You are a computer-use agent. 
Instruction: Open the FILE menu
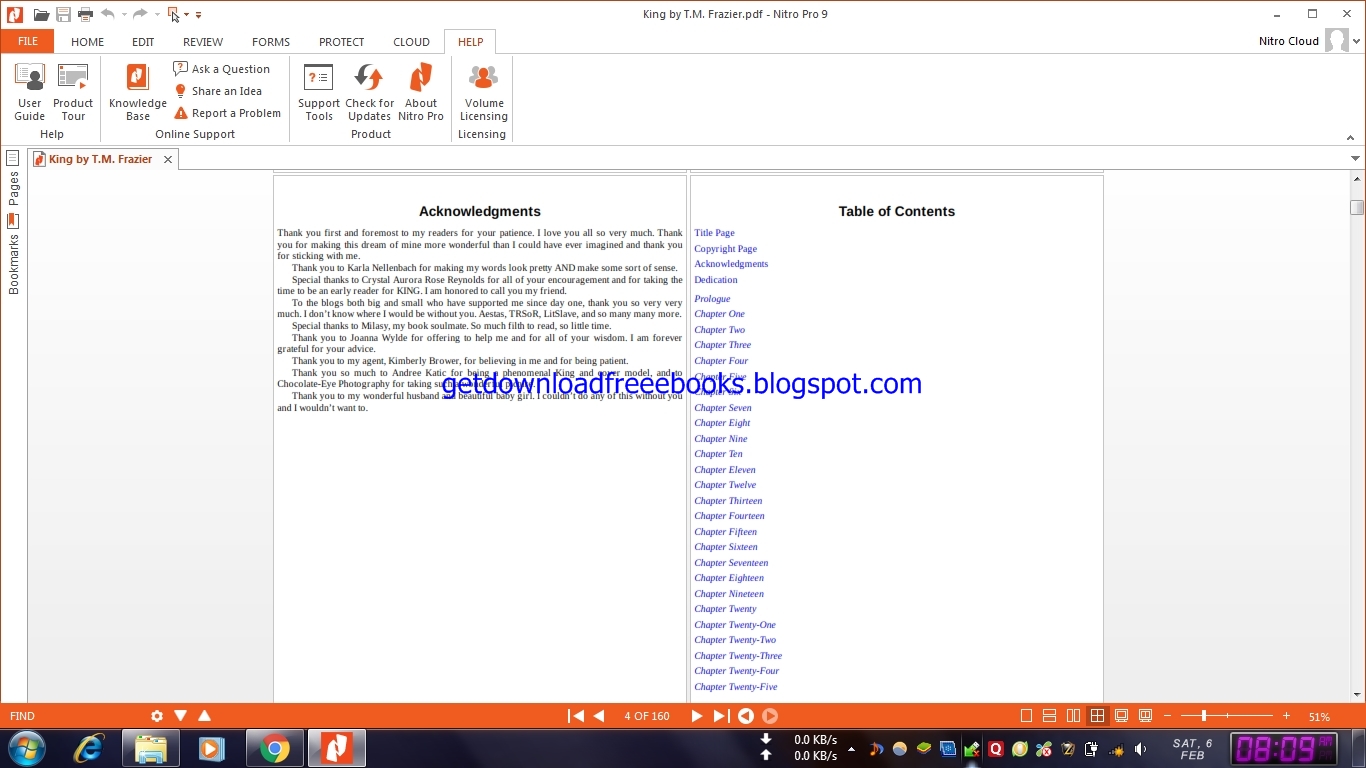(x=27, y=41)
